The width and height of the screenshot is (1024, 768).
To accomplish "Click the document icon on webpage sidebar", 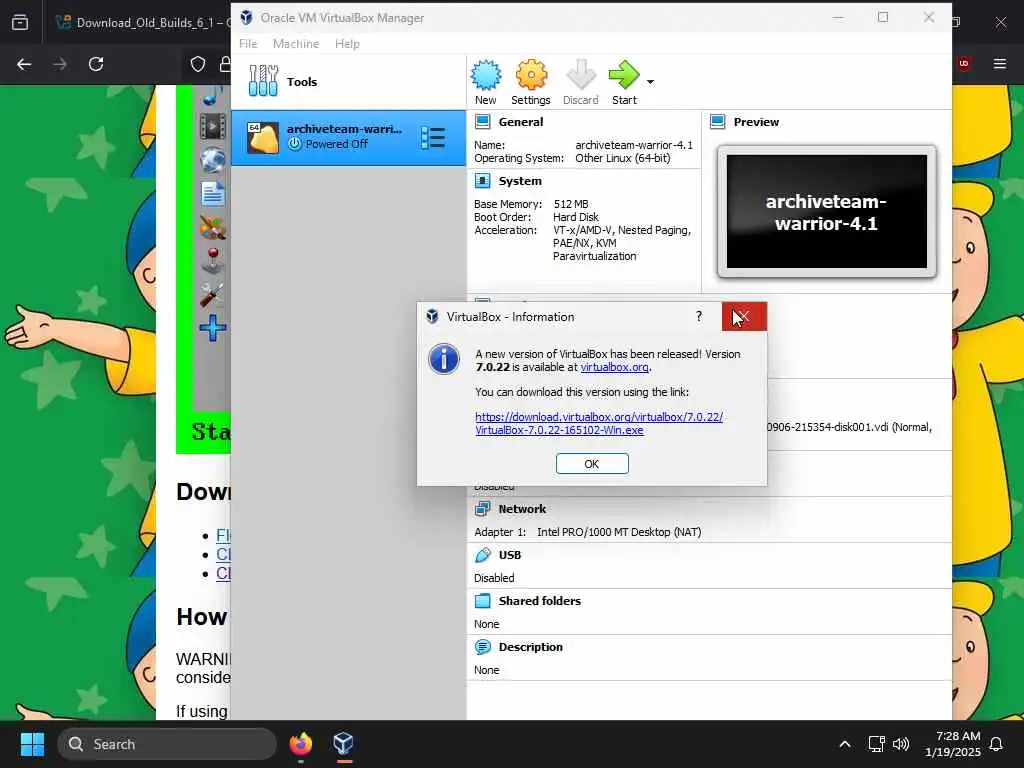I will [x=213, y=194].
